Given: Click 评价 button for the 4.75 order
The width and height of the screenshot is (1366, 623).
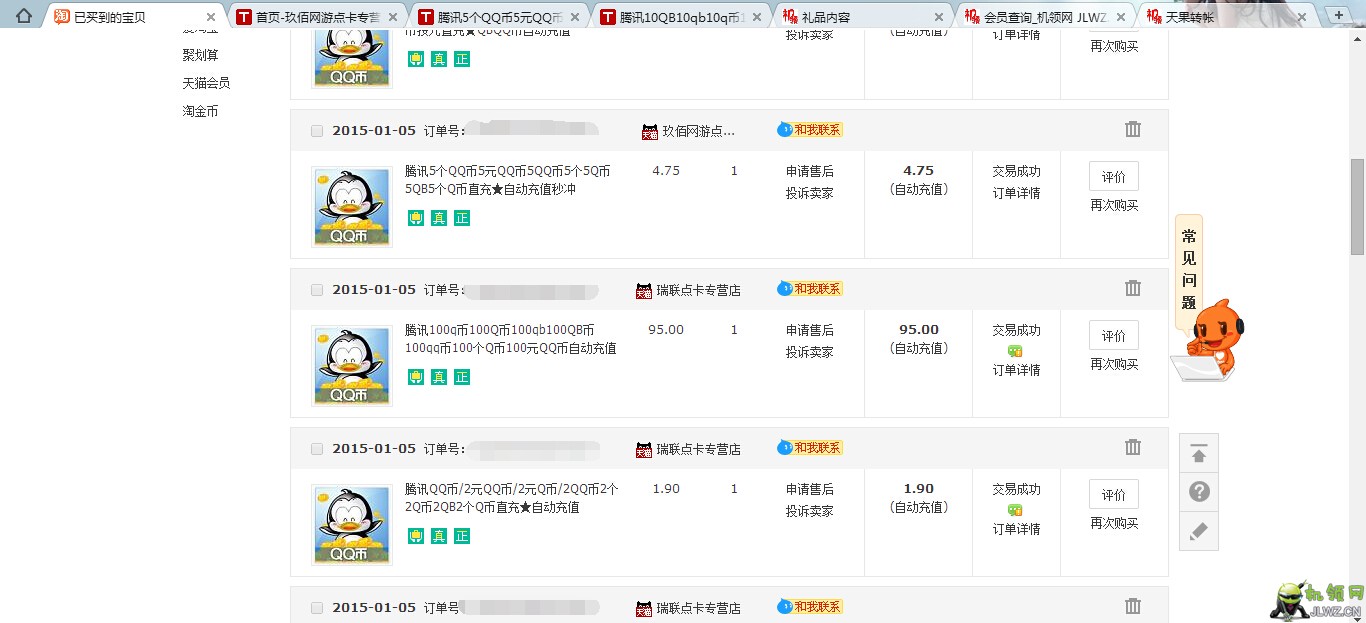Looking at the screenshot, I should pos(1114,176).
